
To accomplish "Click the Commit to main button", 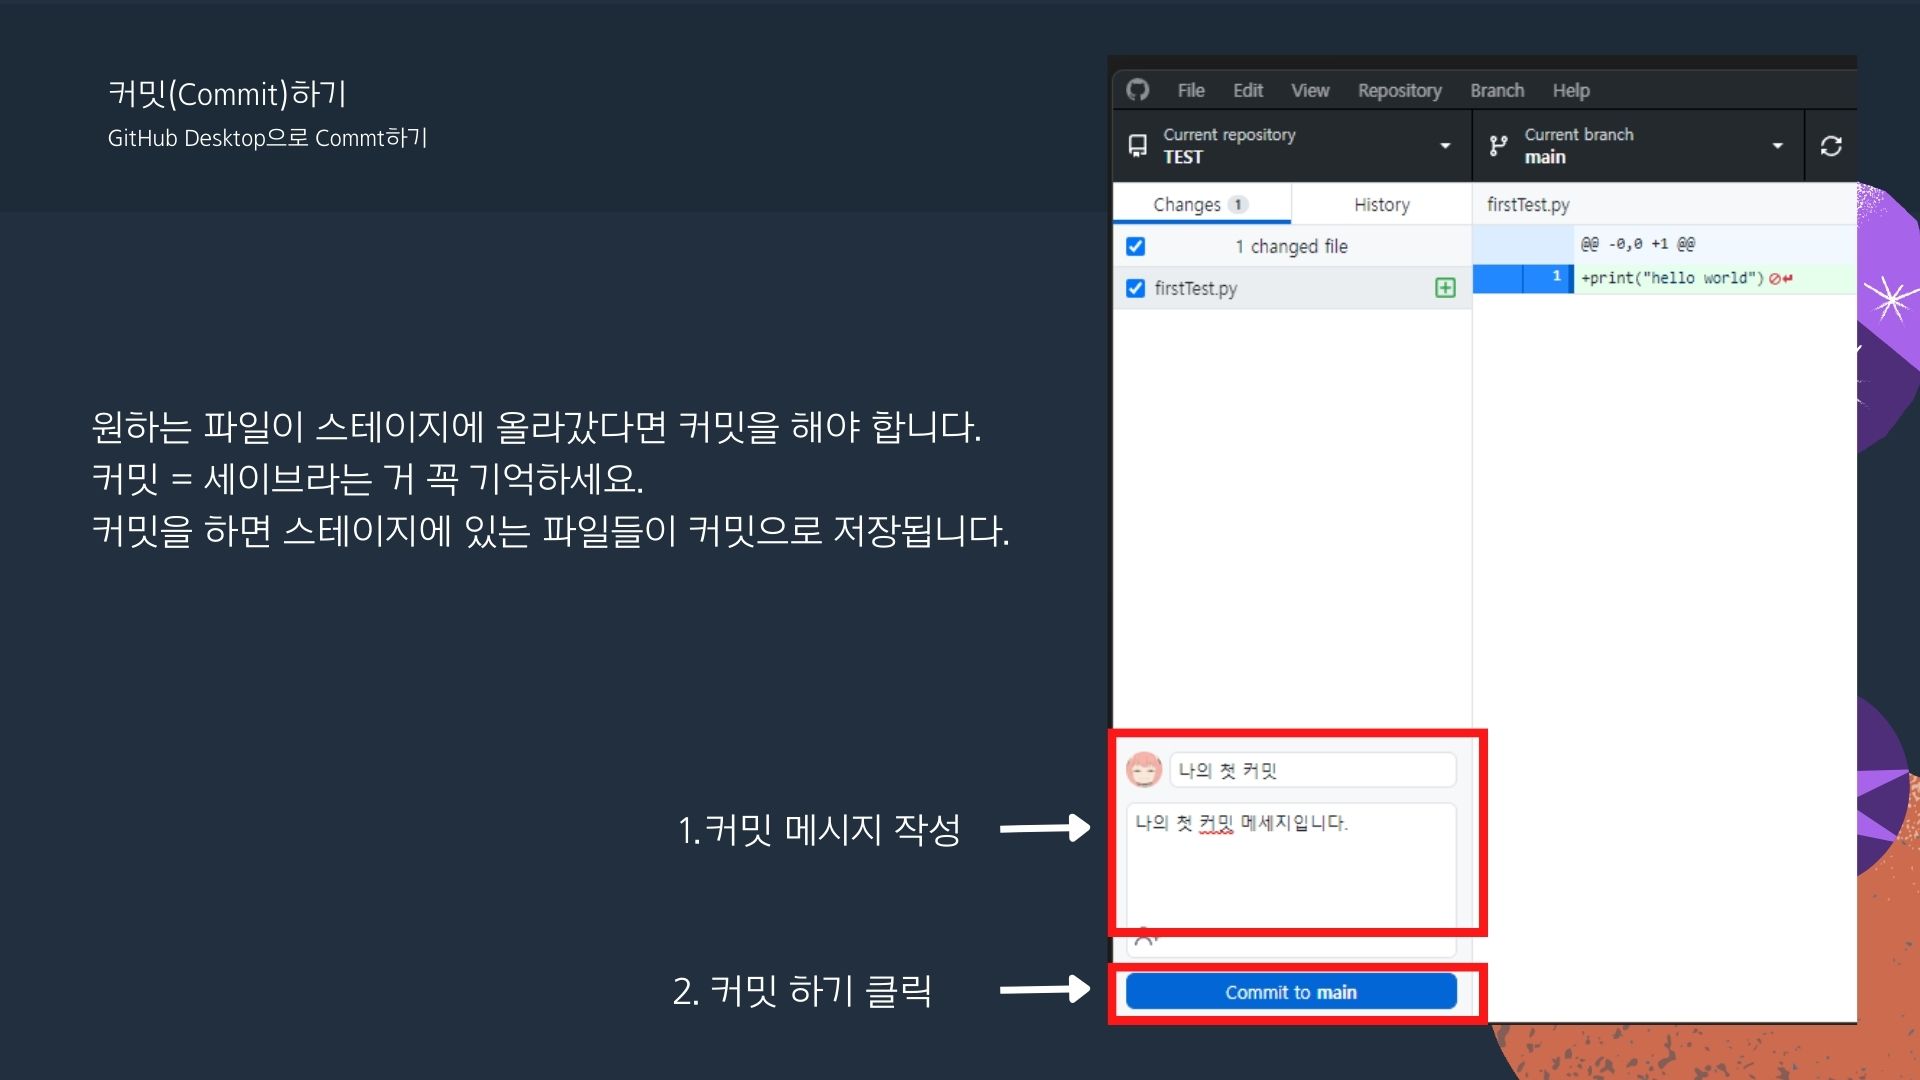I will [x=1291, y=992].
